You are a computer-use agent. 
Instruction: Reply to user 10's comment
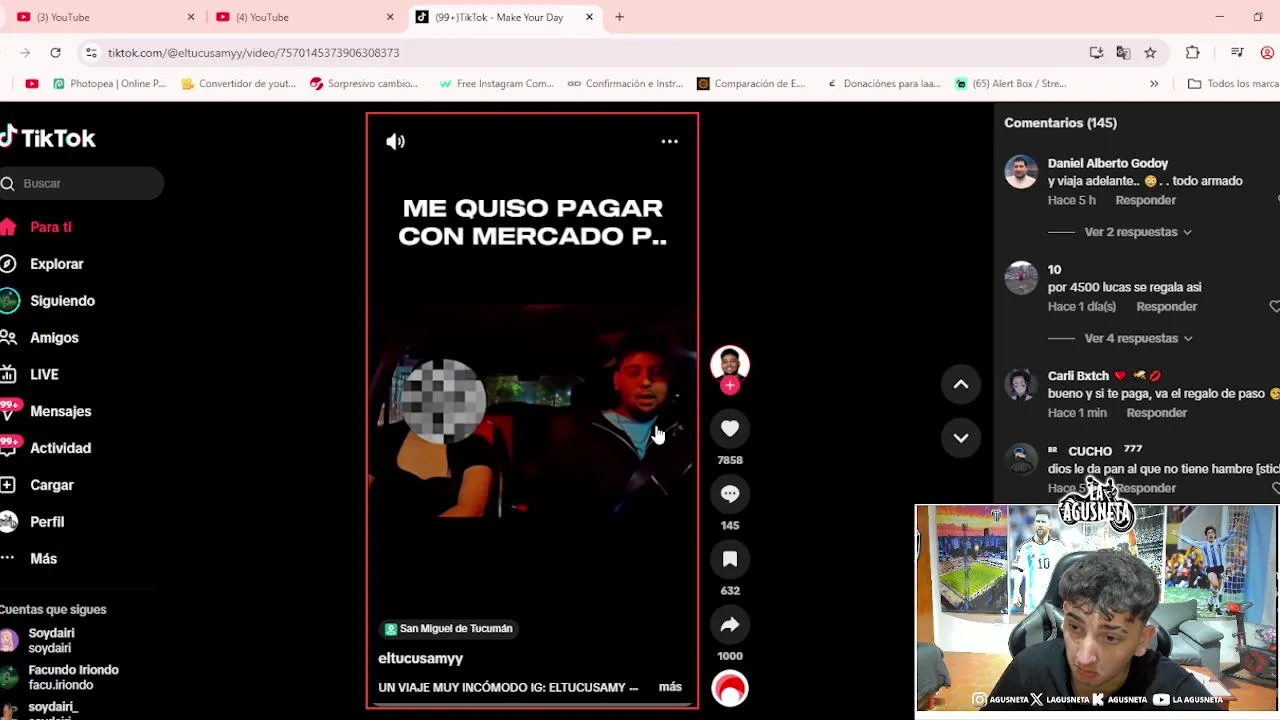click(x=1167, y=306)
